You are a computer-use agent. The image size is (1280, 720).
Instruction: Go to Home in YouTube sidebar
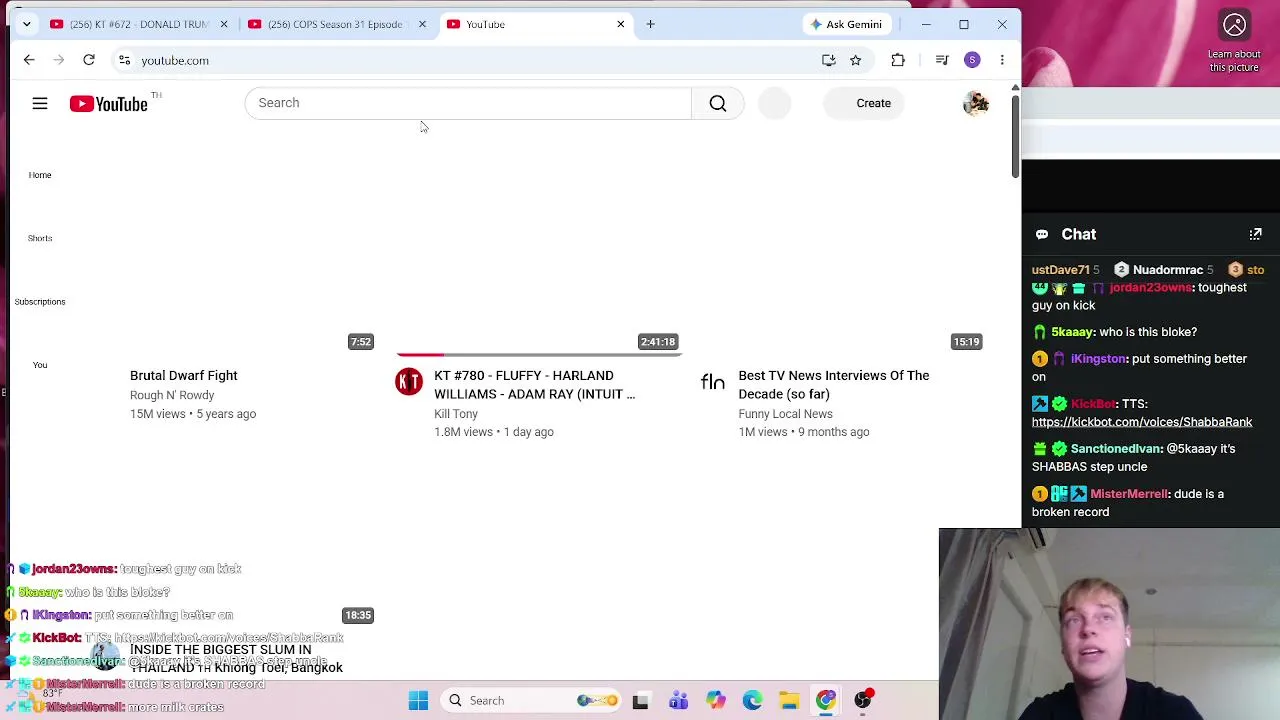click(40, 175)
